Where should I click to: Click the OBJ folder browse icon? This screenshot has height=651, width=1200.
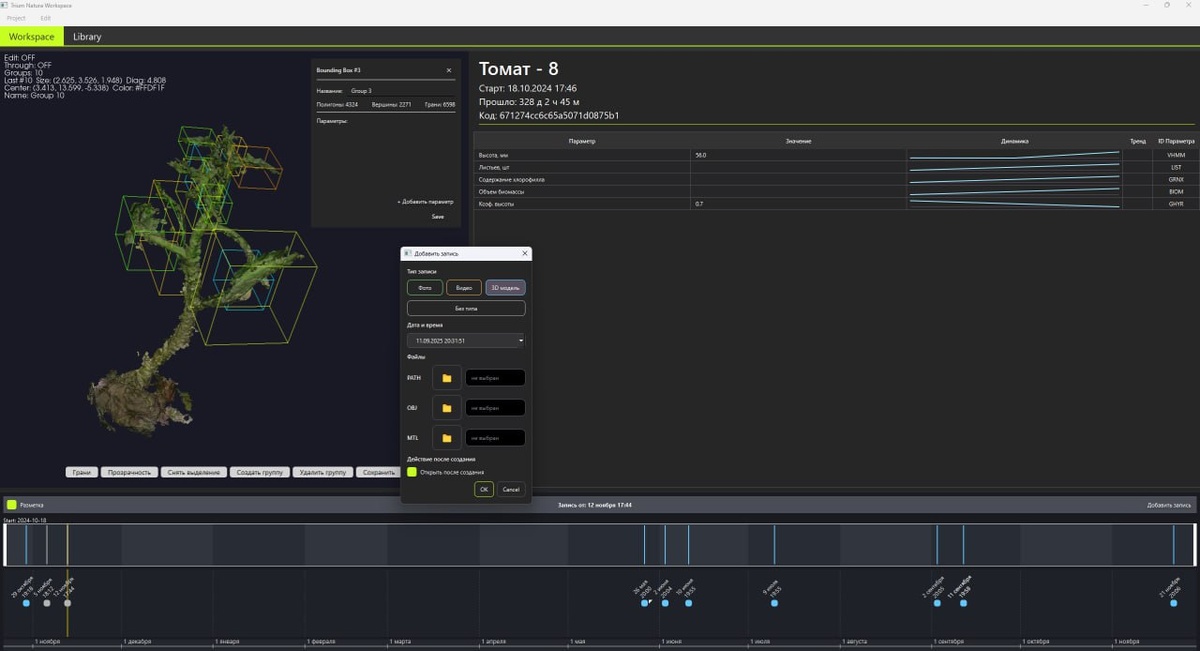447,408
